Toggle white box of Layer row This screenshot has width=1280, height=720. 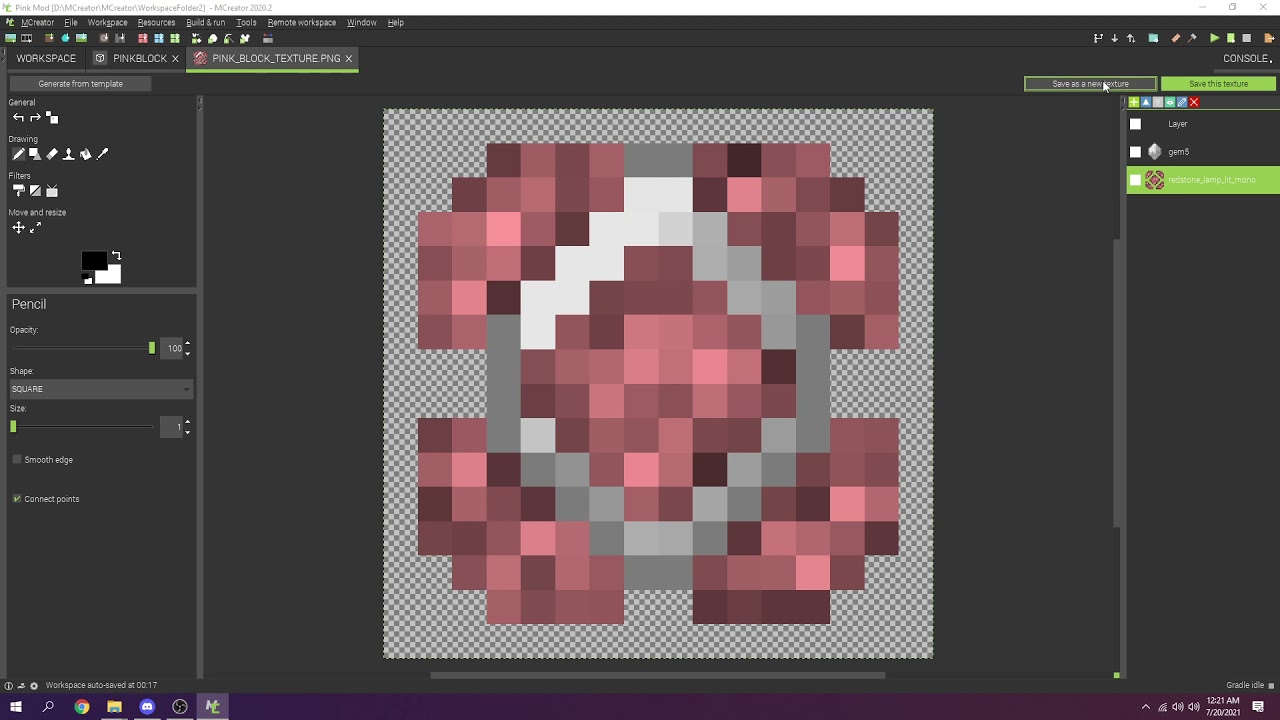(x=1135, y=124)
